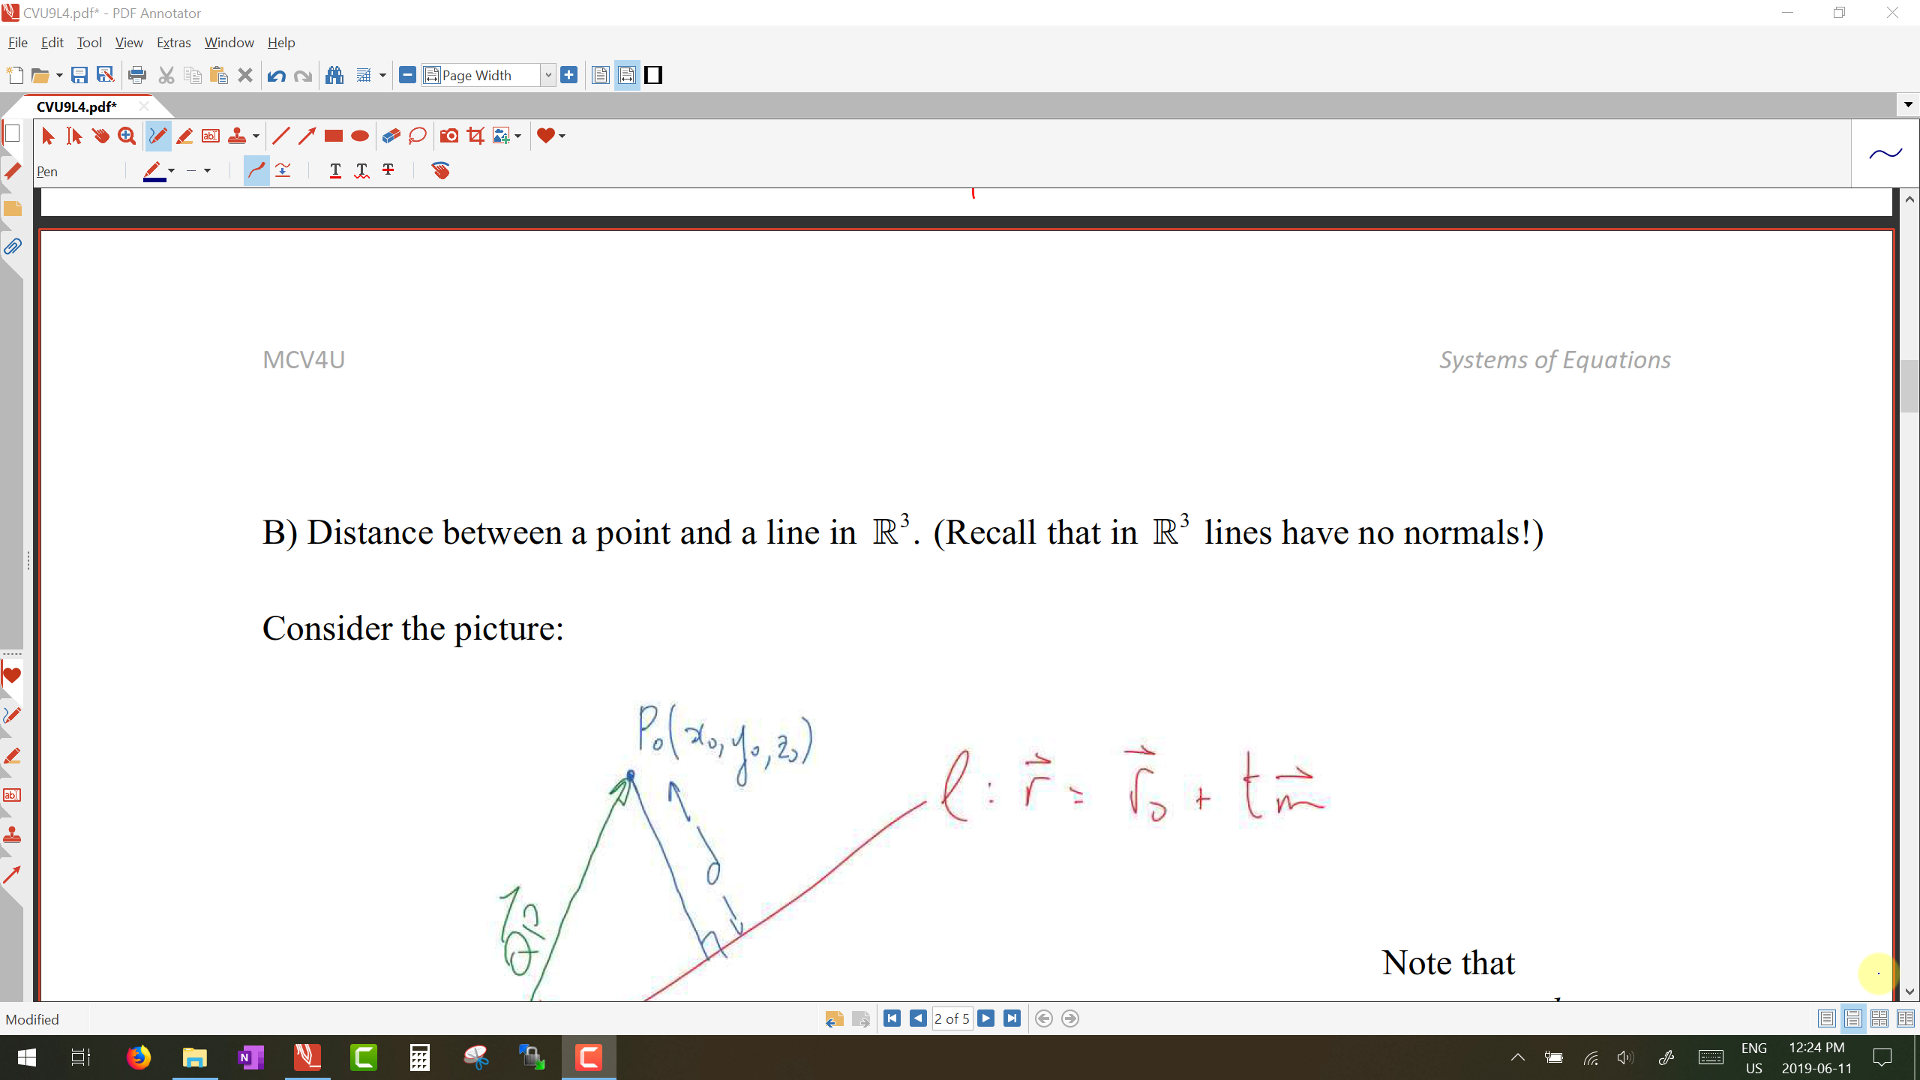Screen dimensions: 1920x1080
Task: Toggle full screen mode button
Action: point(653,75)
